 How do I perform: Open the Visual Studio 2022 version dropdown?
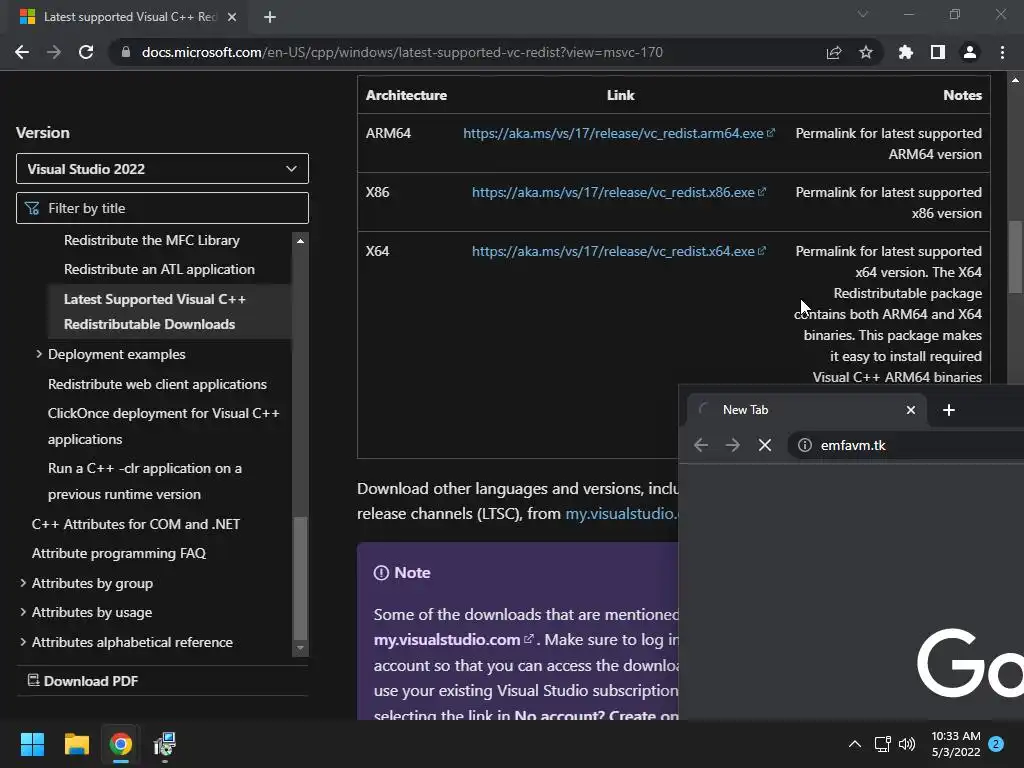coord(162,168)
